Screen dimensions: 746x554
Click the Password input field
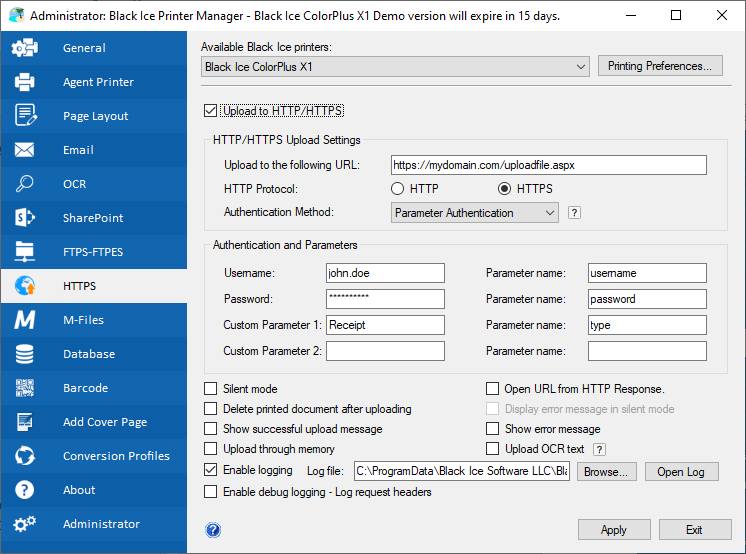(385, 299)
